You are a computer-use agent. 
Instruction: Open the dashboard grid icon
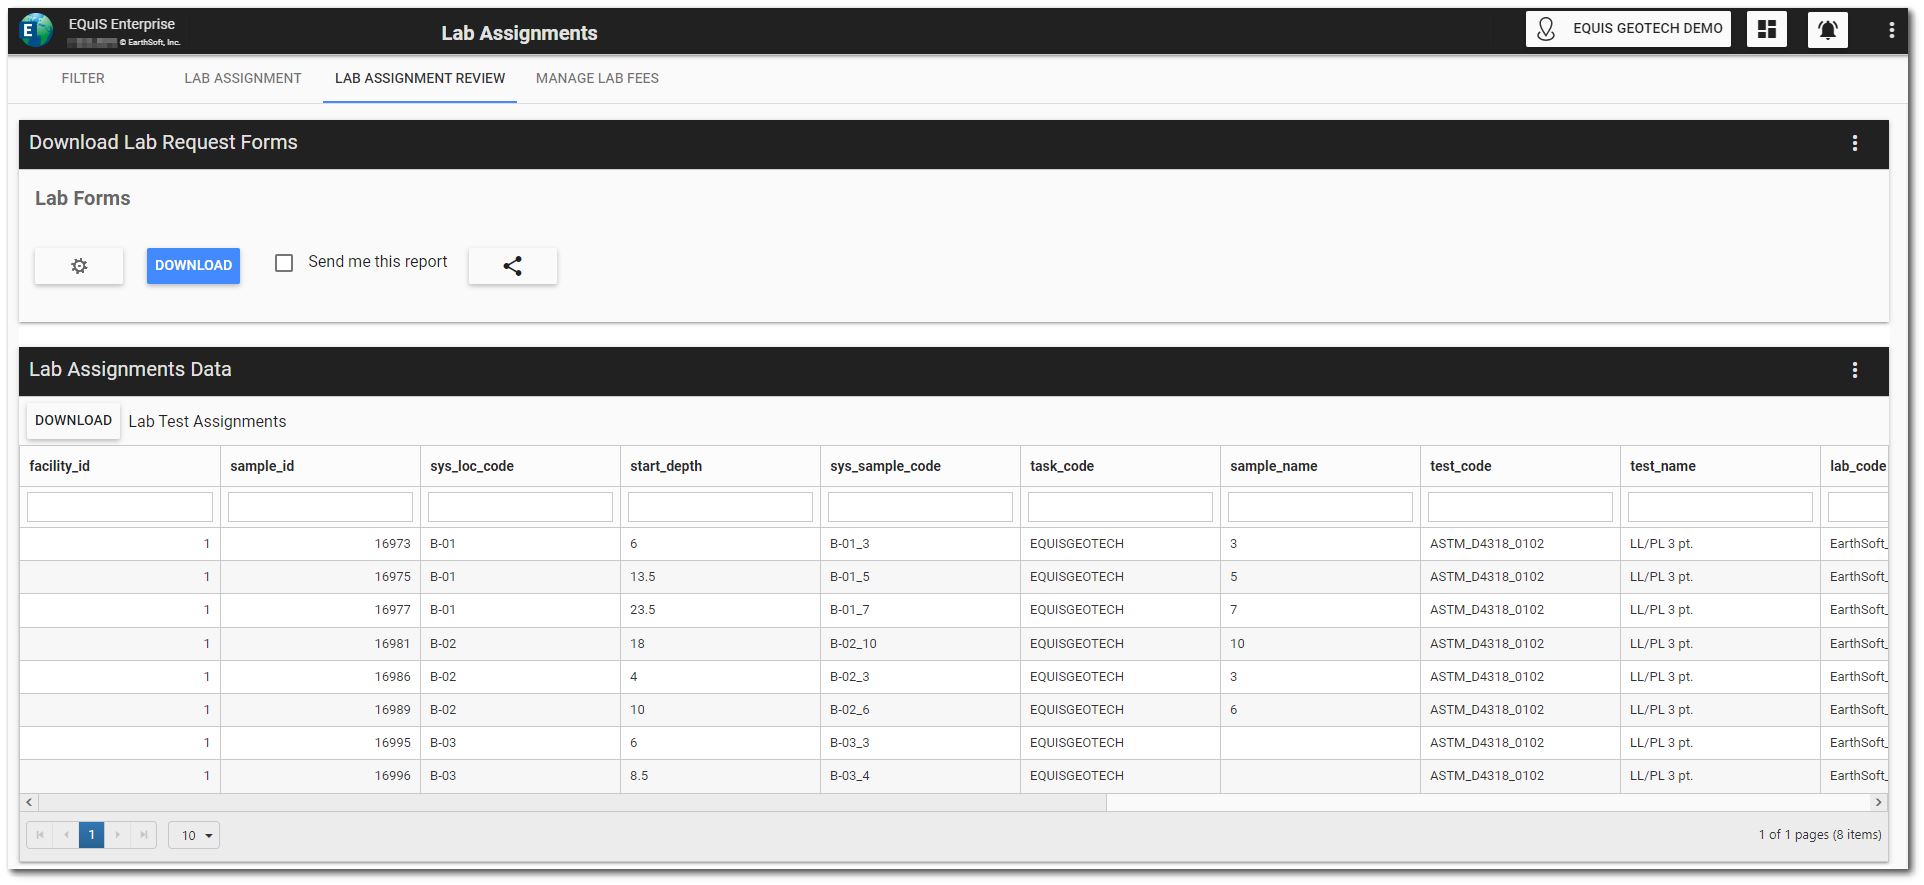(1766, 30)
